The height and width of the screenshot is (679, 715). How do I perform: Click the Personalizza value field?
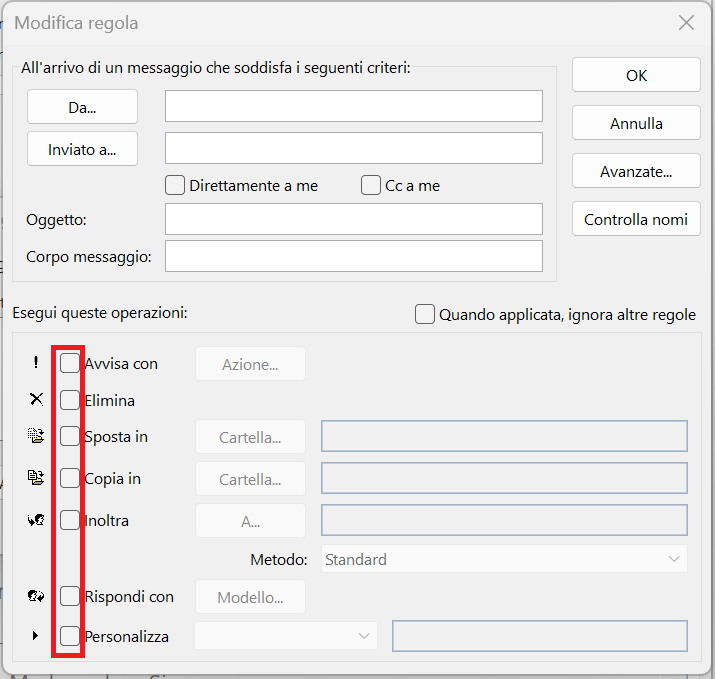click(540, 636)
